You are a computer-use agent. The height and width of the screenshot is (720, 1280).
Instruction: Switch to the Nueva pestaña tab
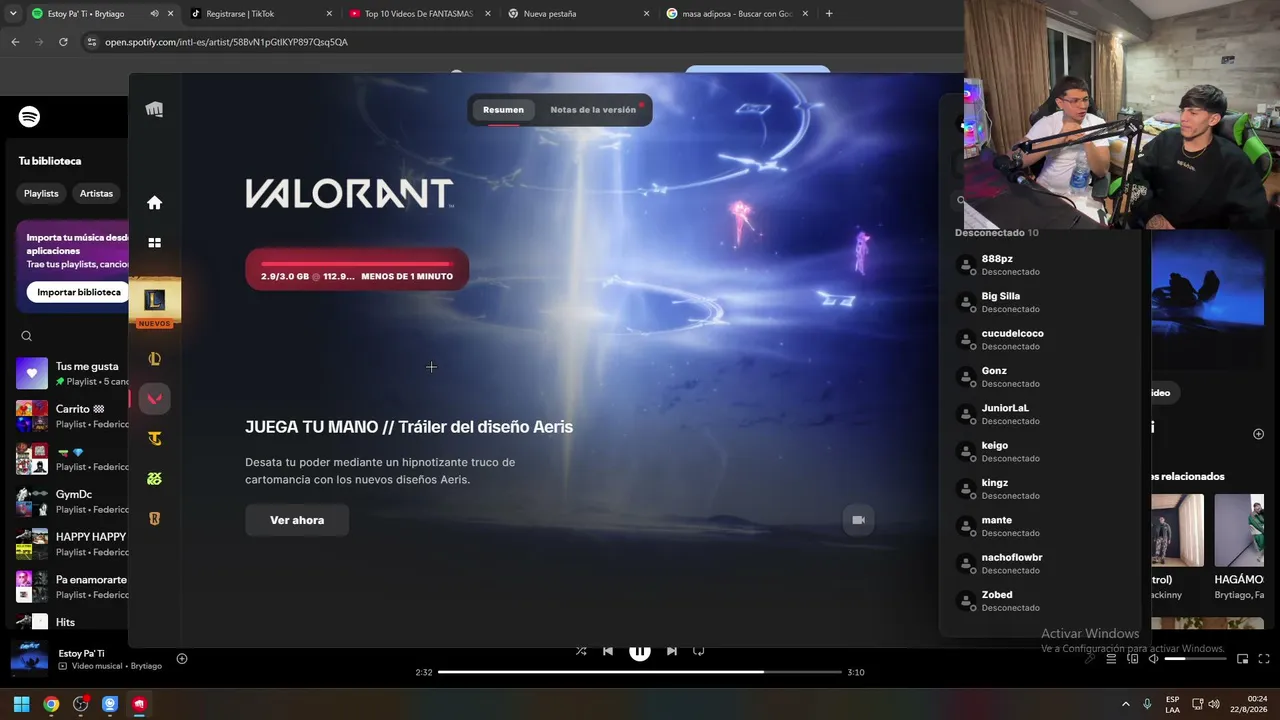(x=578, y=14)
